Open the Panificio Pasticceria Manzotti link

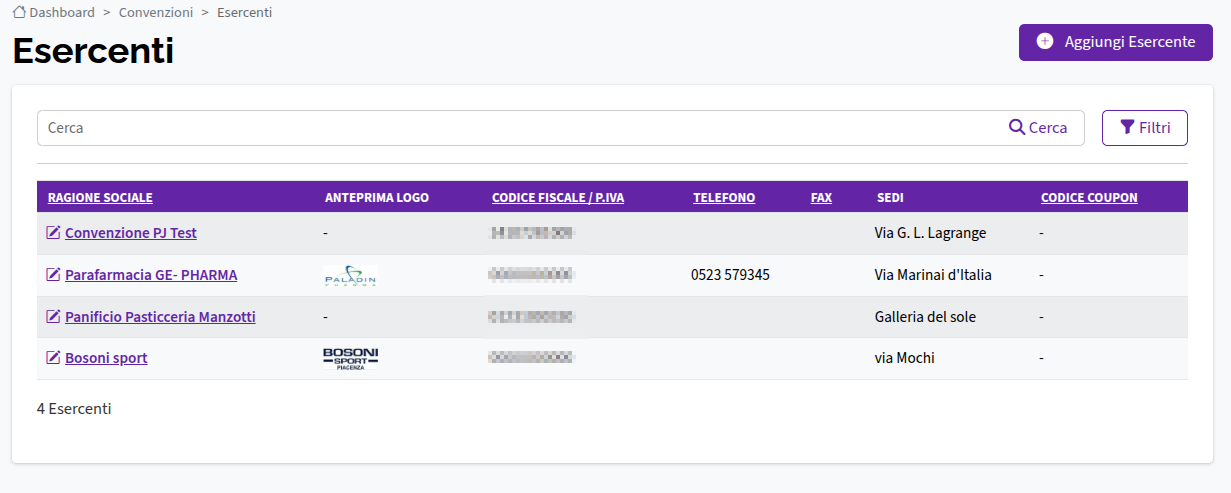160,317
